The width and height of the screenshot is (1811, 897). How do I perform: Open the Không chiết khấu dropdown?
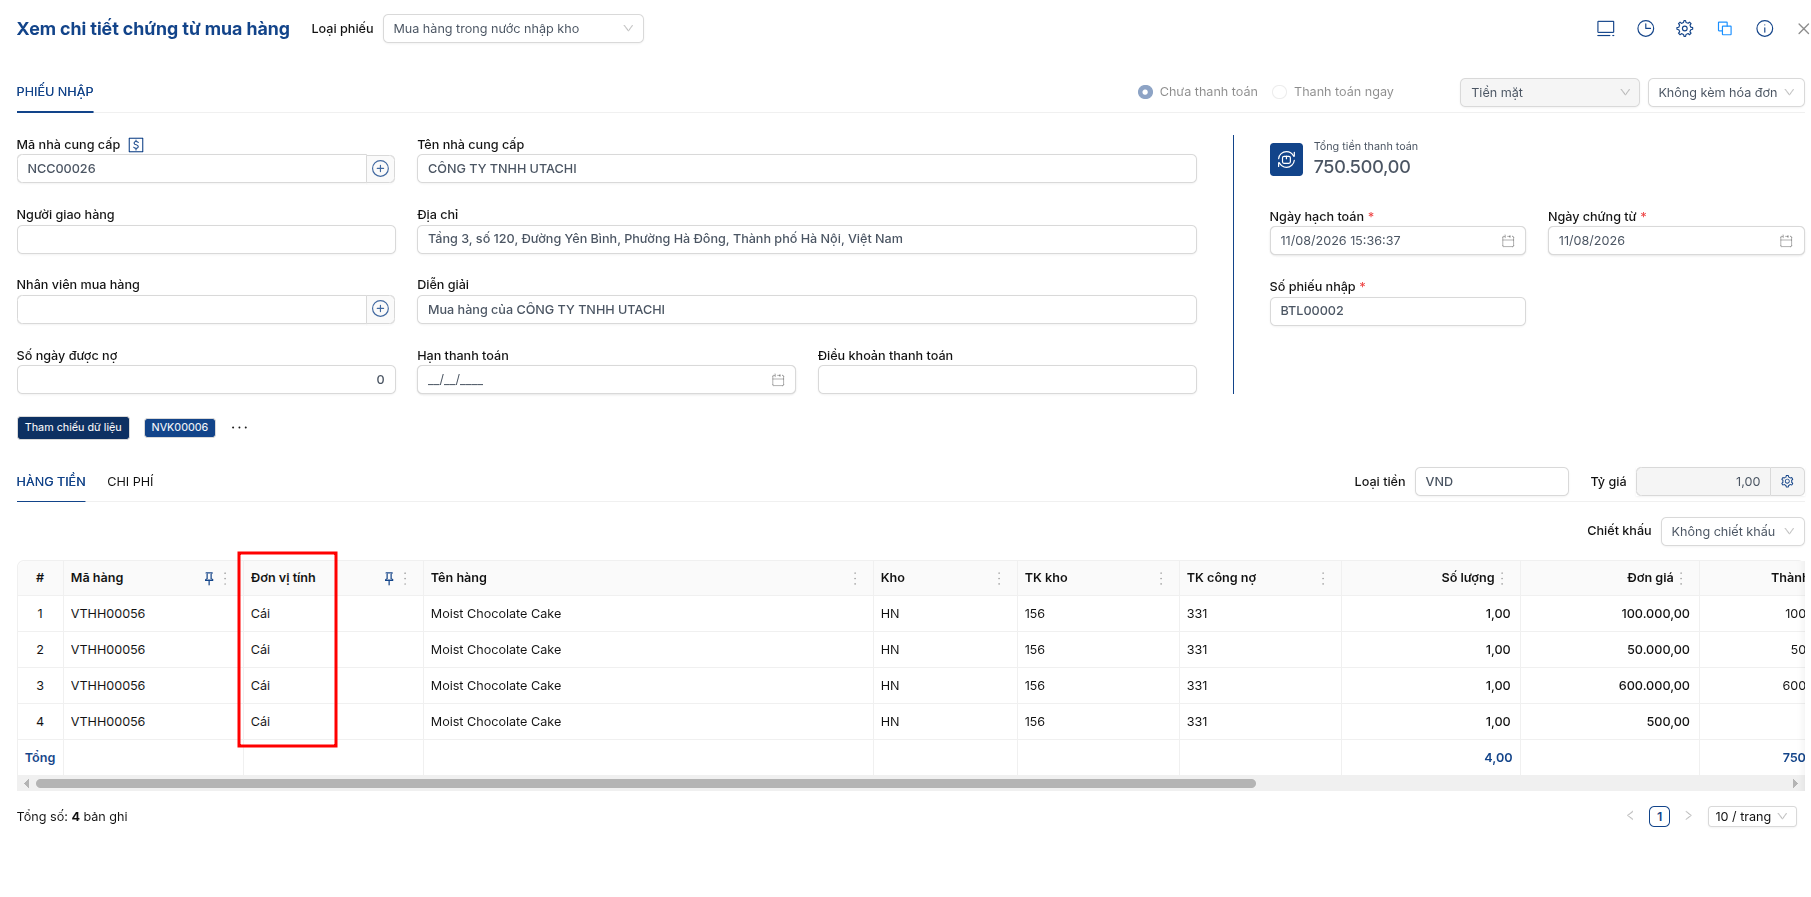point(1732,532)
